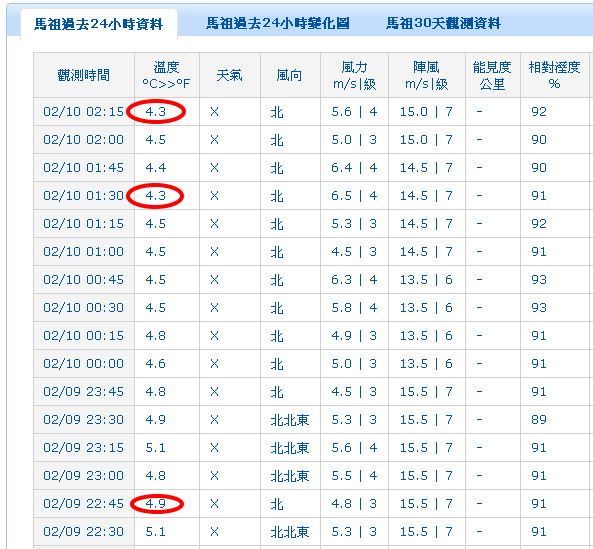Viewport: 593px width, 549px height.
Task: Click the 天氣 column header
Action: [x=230, y=75]
